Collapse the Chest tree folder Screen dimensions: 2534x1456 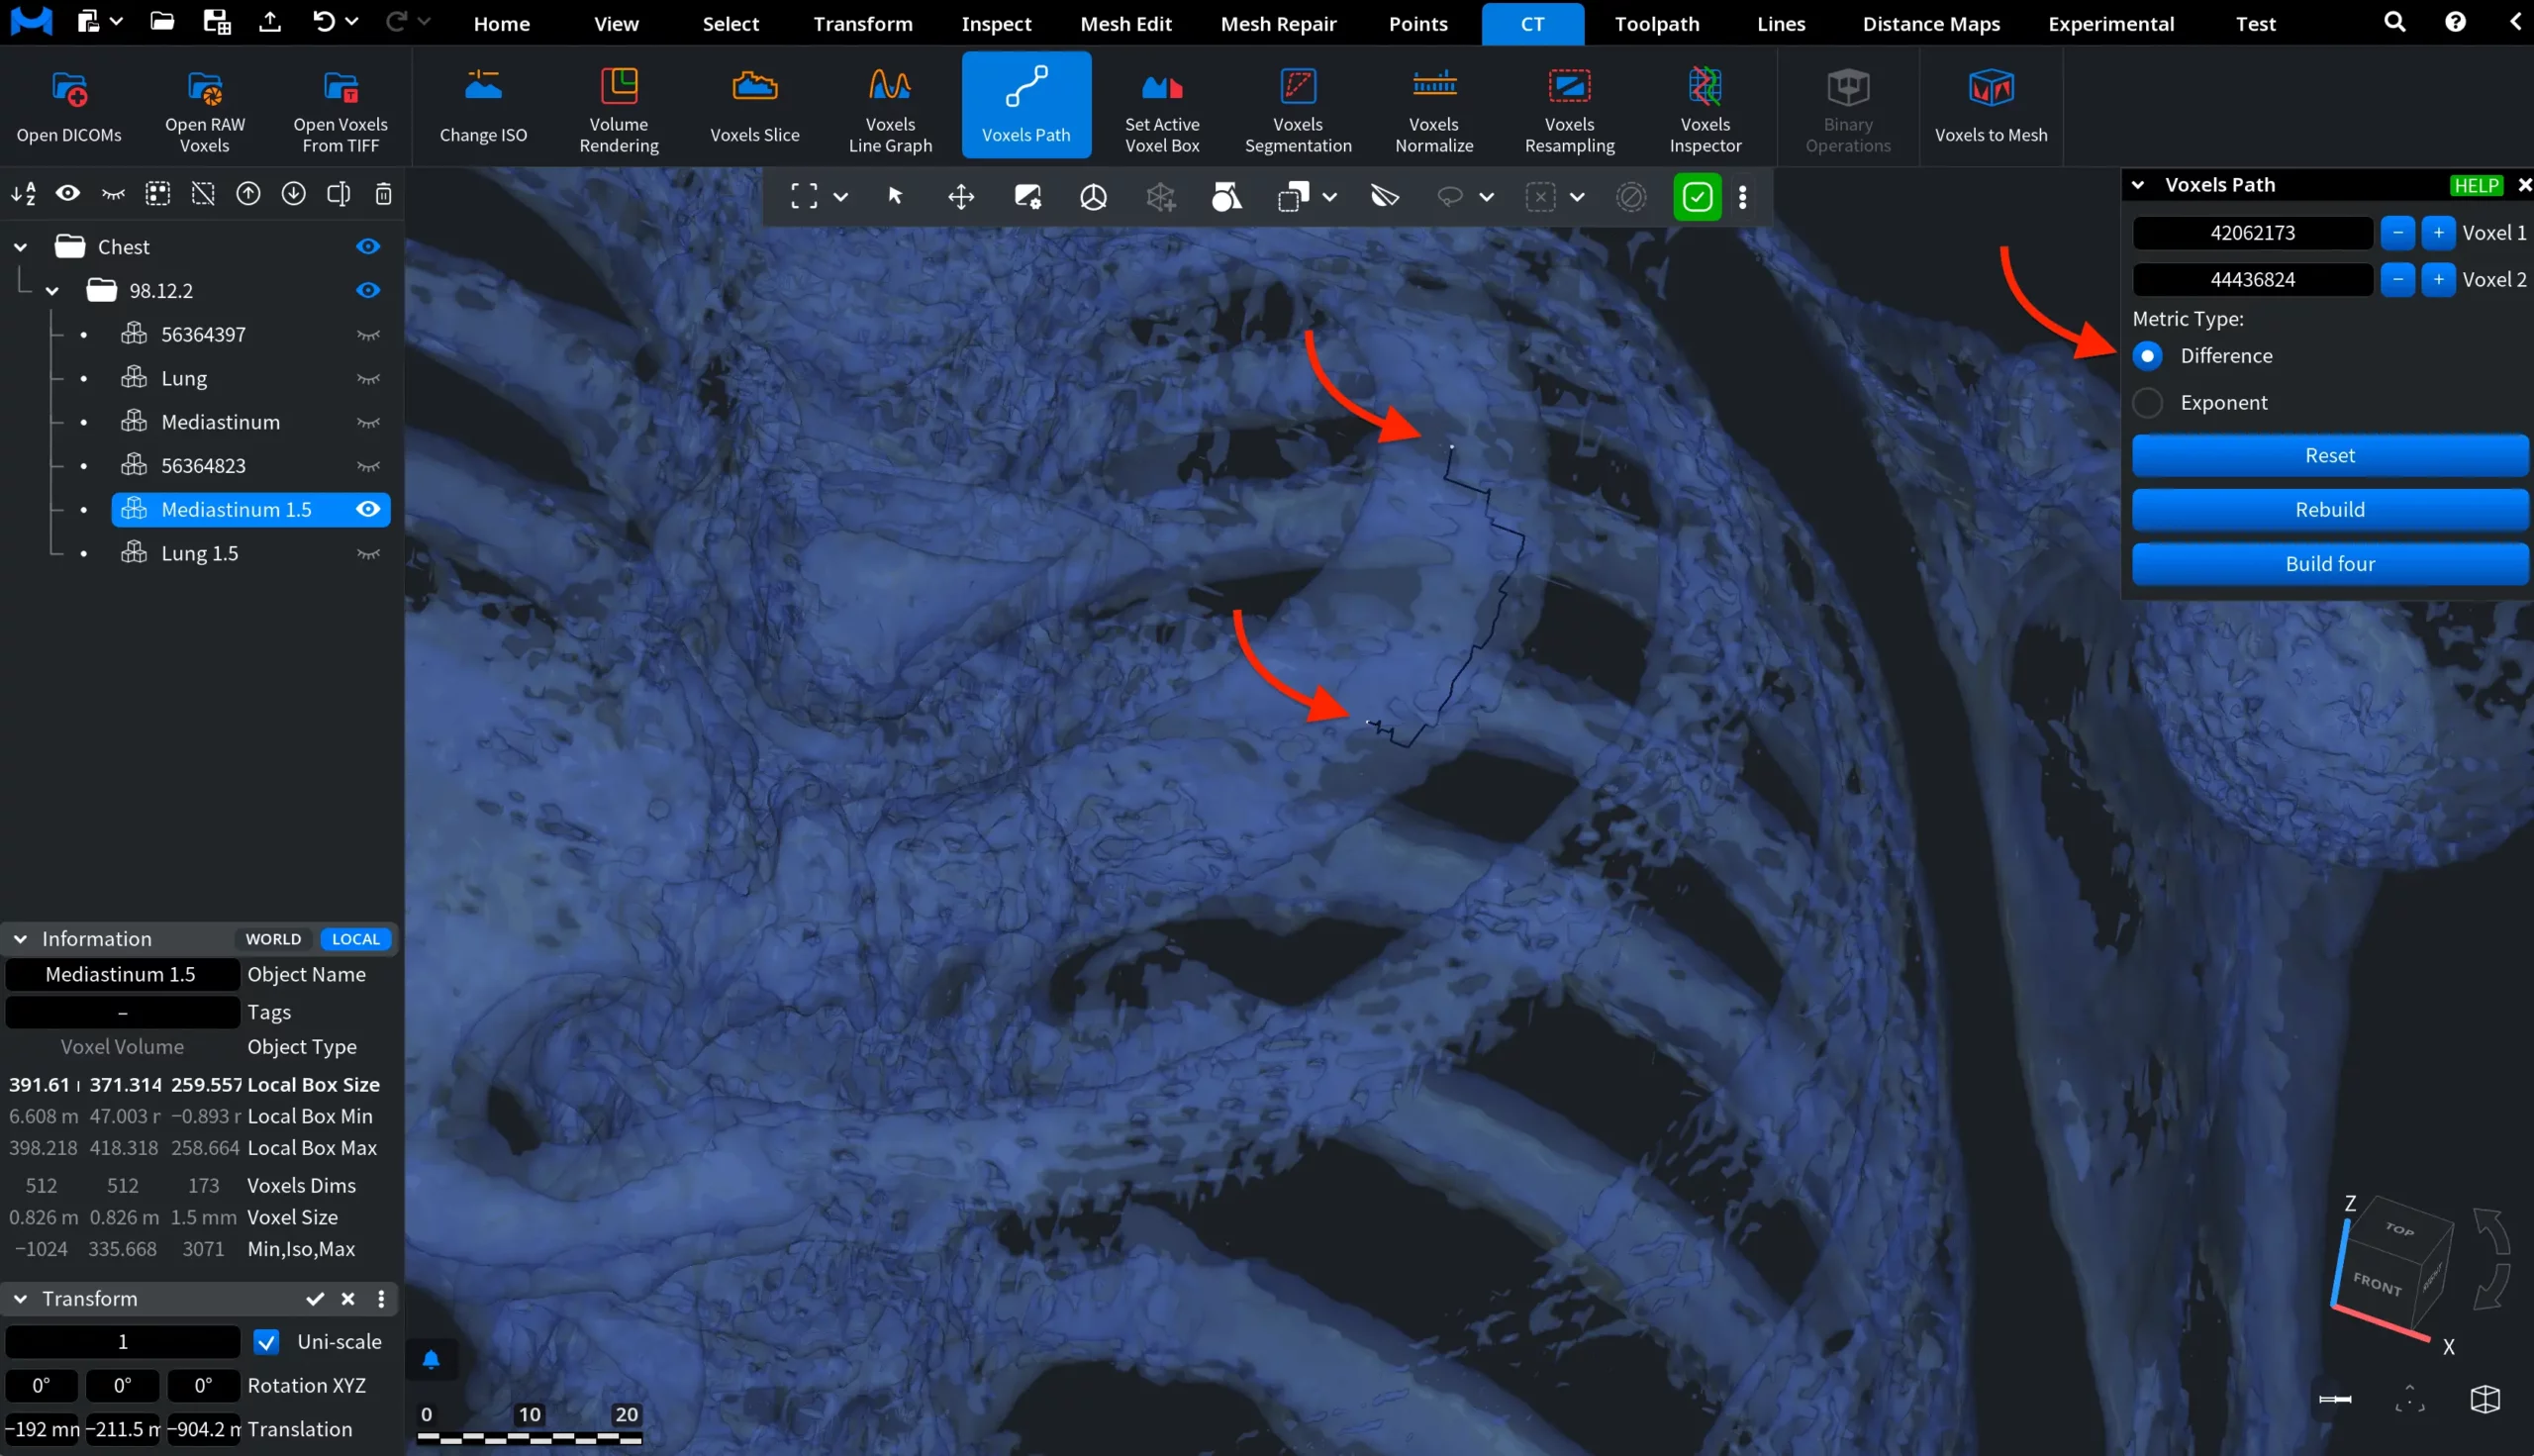pyautogui.click(x=20, y=247)
